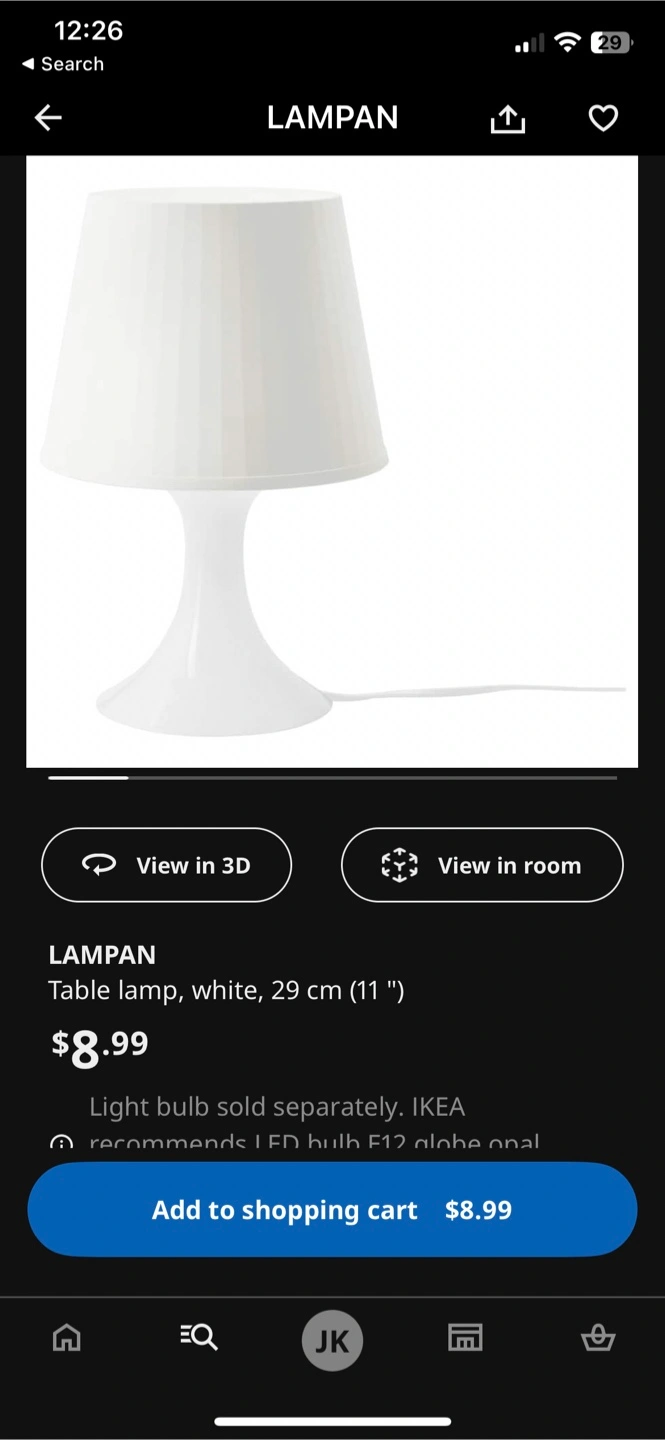This screenshot has width=665, height=1440.
Task: Open the JK profile avatar
Action: point(332,1341)
